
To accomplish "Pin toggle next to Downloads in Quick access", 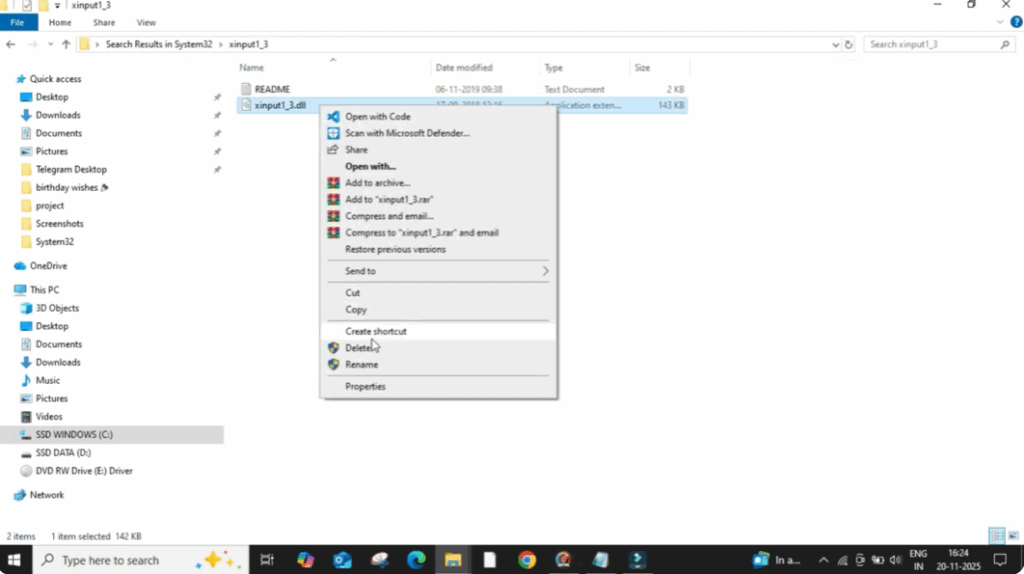I will [x=217, y=115].
